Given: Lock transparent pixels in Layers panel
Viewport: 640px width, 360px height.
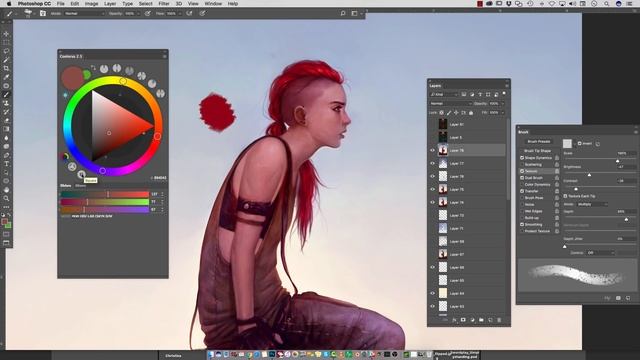Looking at the screenshot, I should coord(442,113).
